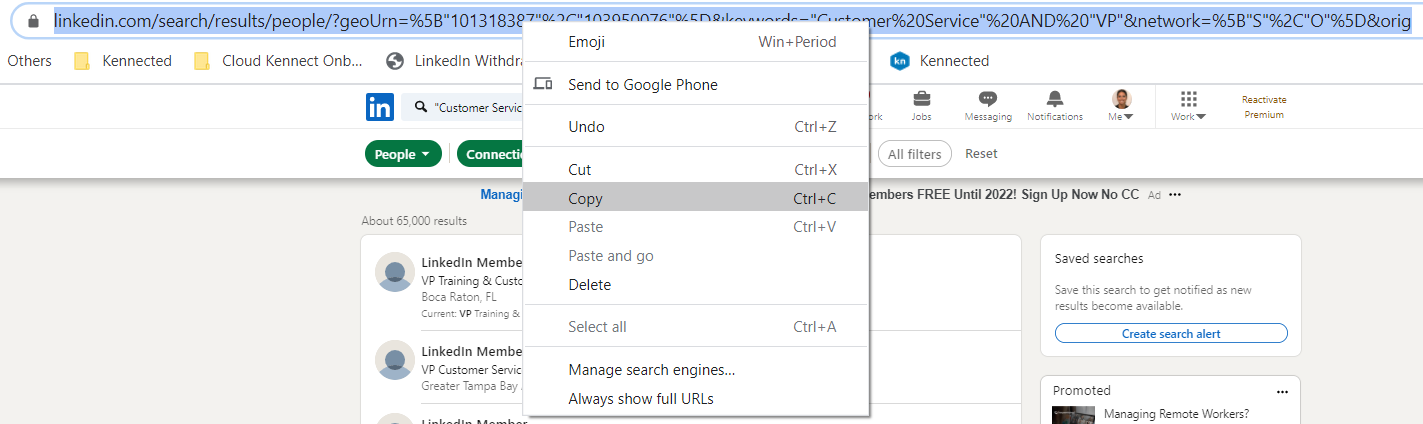The image size is (1423, 424).
Task: Choose Send to Google Phone
Action: click(x=696, y=84)
